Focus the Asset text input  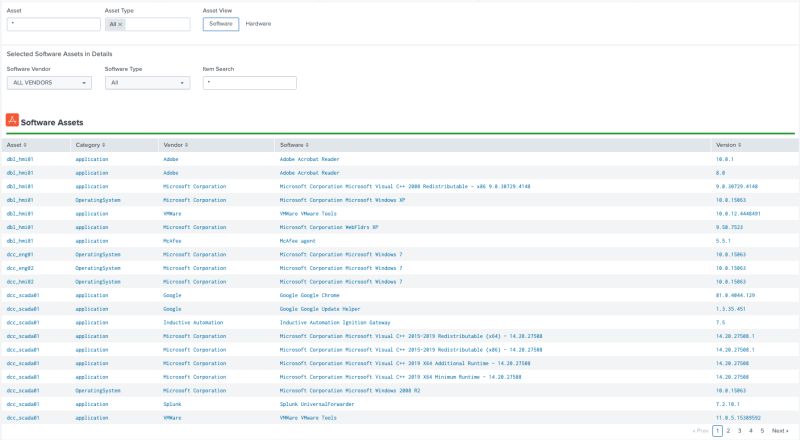(x=54, y=24)
